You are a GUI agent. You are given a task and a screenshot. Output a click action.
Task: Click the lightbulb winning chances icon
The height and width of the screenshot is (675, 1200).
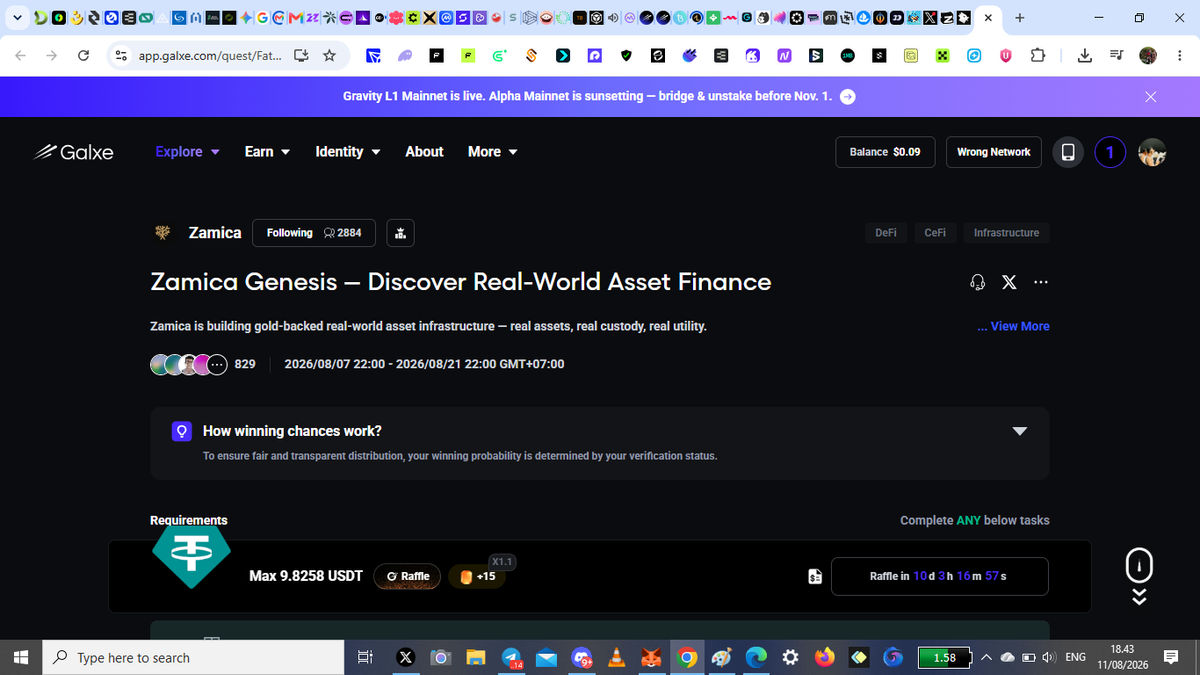pos(181,431)
